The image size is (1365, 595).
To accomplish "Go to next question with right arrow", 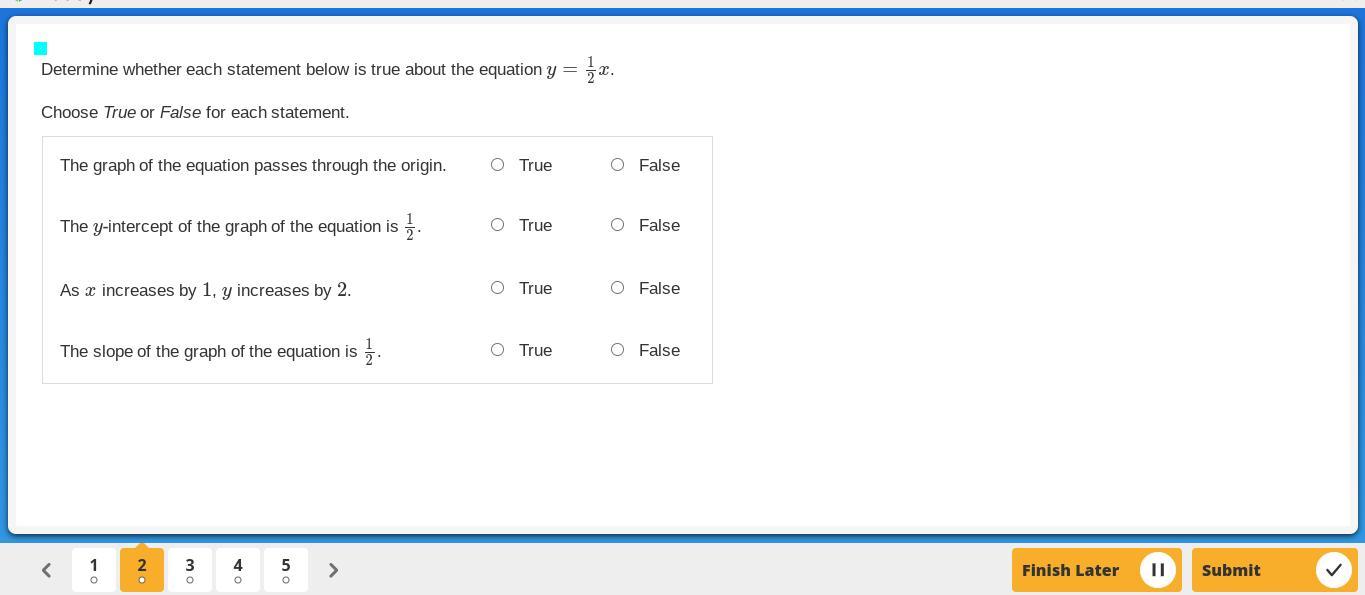I will click(x=334, y=570).
